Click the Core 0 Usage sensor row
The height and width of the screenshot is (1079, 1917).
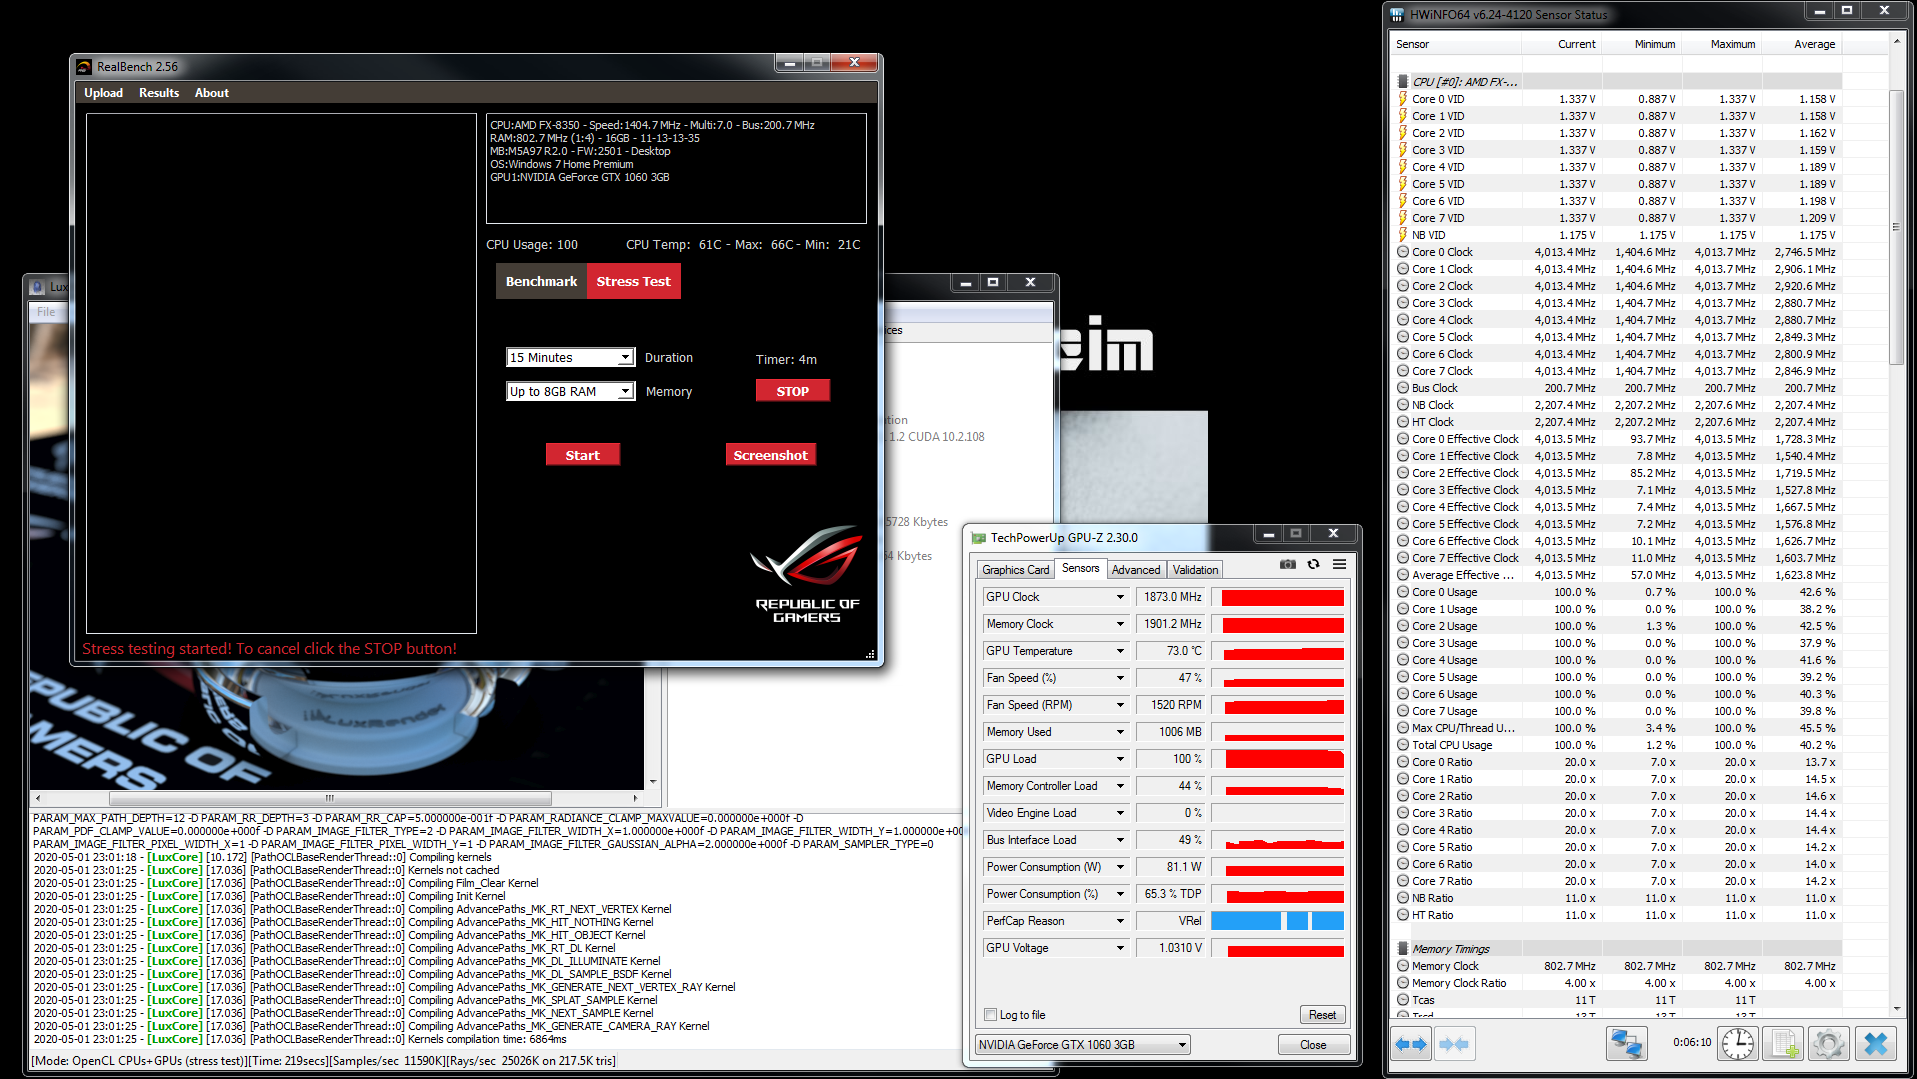click(1617, 592)
